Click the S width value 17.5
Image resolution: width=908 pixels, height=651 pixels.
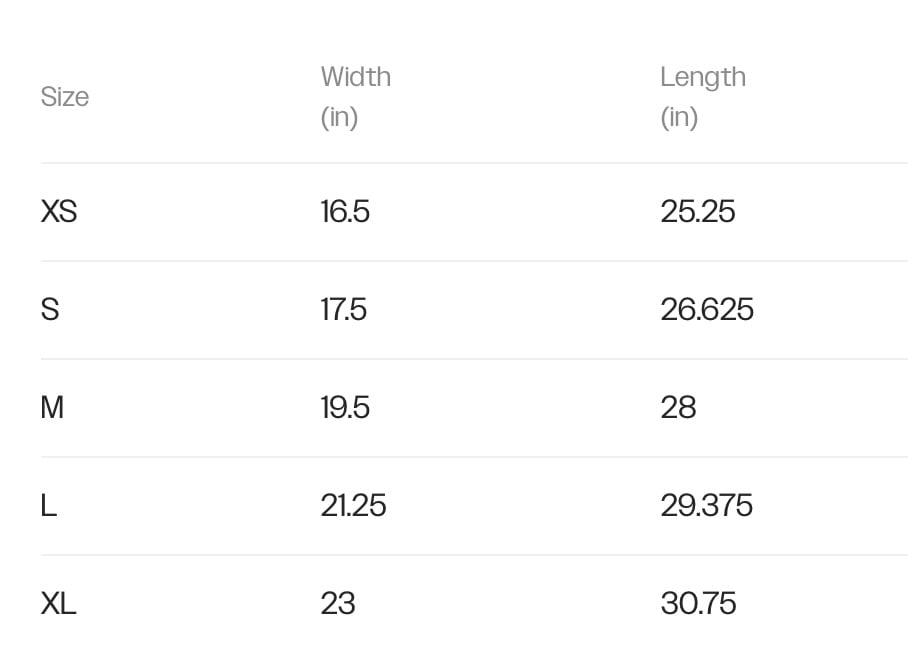pos(343,310)
